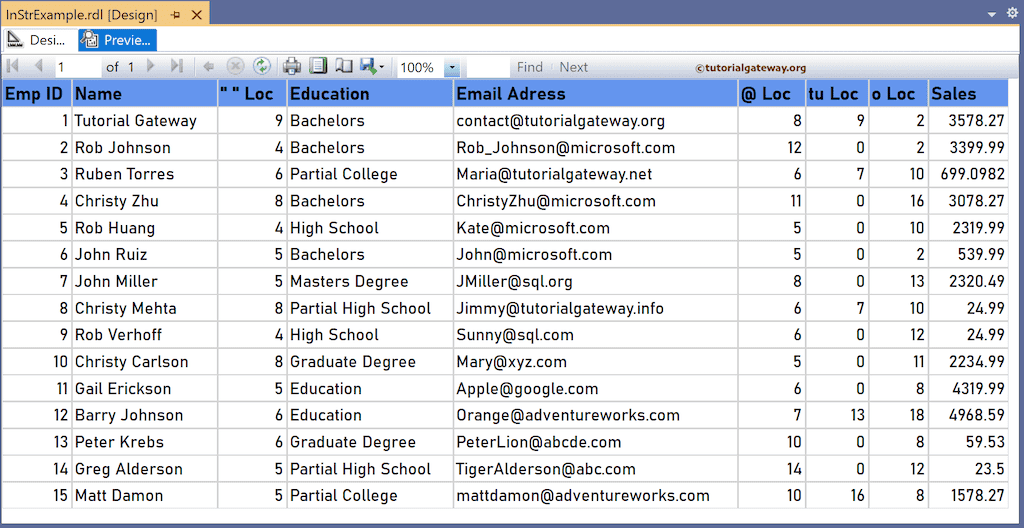
Task: Pin the InStrExample.rdl document tab
Action: pos(176,15)
